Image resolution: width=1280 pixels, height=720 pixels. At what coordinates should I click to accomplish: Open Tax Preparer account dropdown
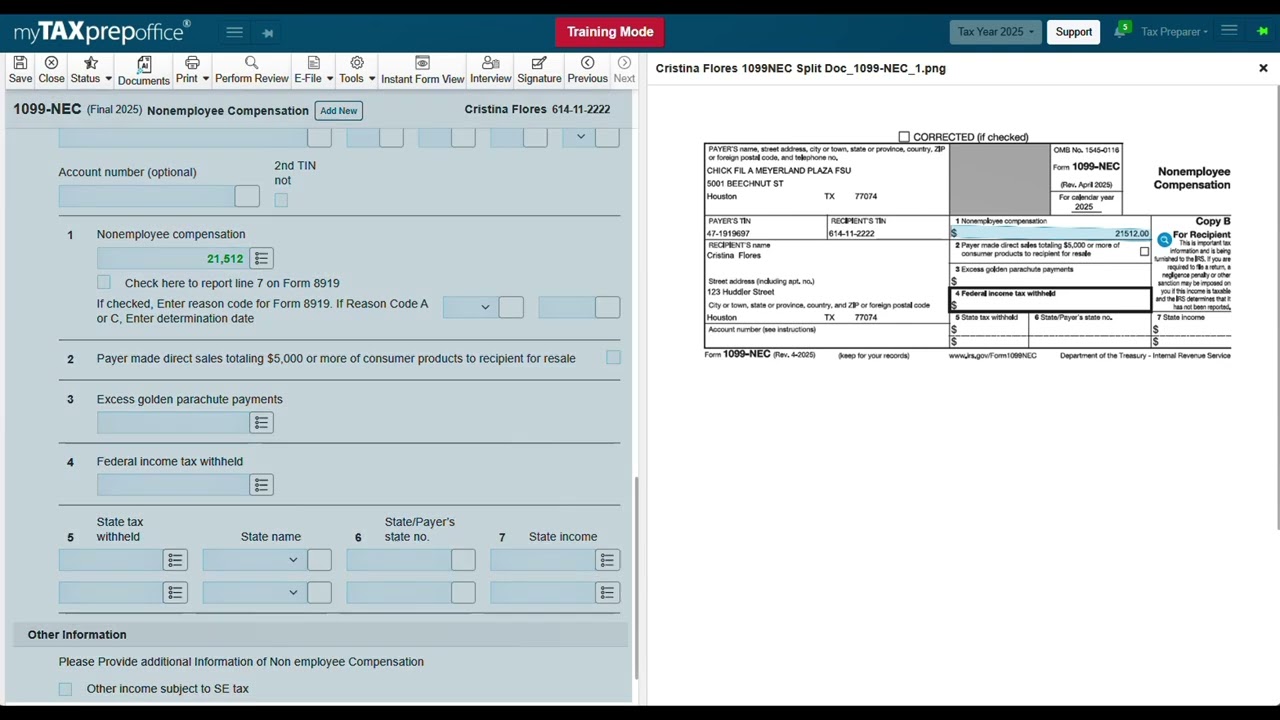[1174, 32]
